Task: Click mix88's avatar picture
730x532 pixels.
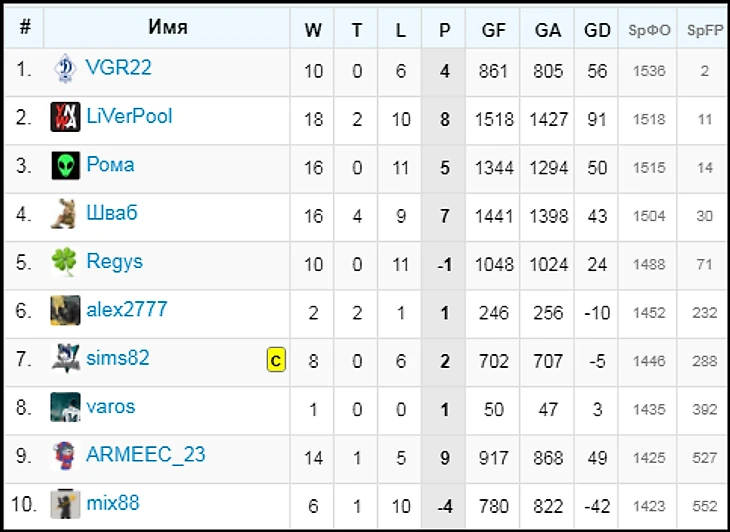Action: [66, 504]
